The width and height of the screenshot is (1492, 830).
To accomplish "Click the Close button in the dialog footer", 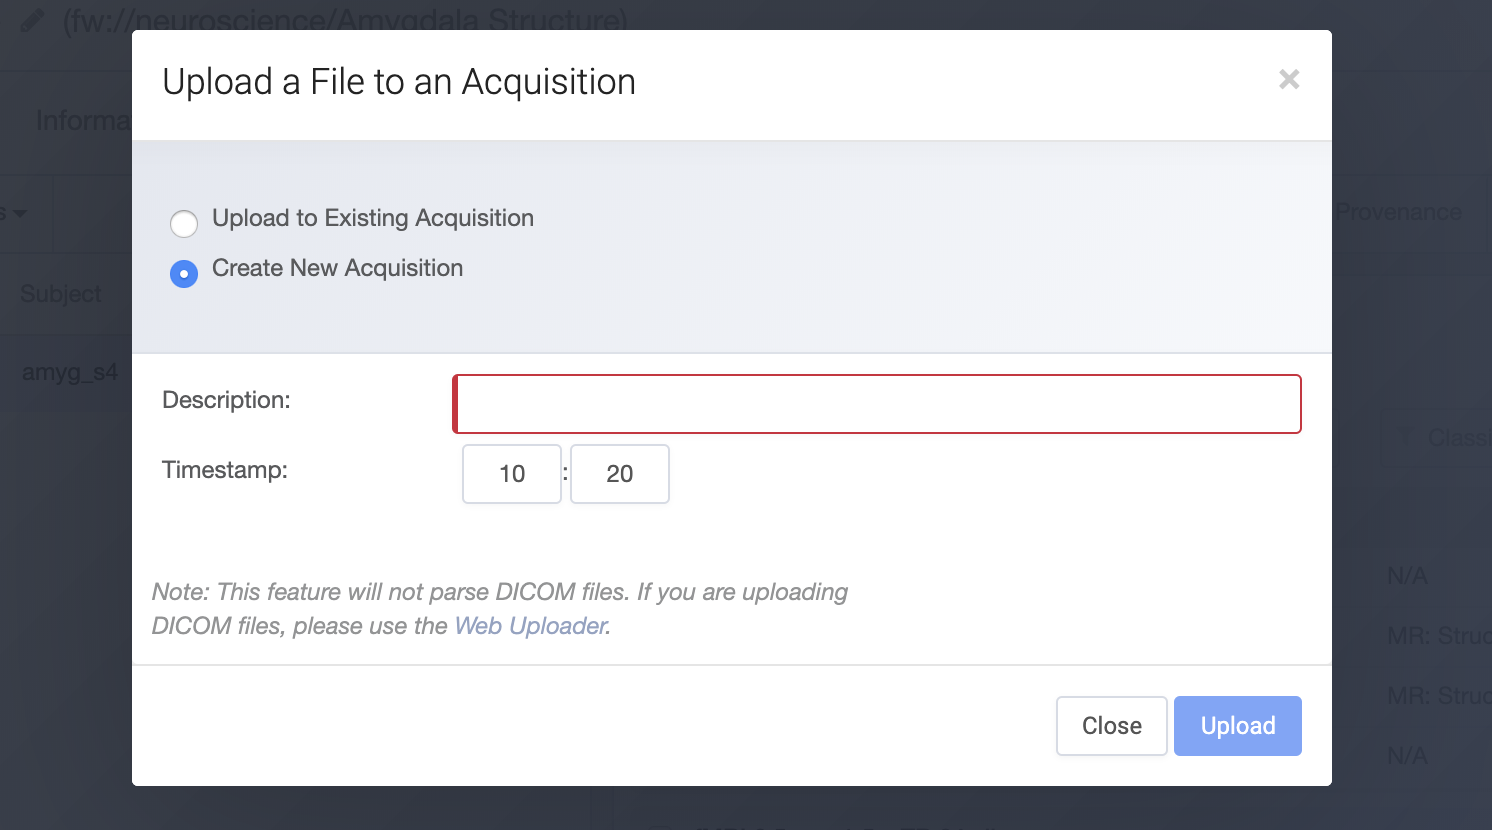I will (x=1112, y=726).
